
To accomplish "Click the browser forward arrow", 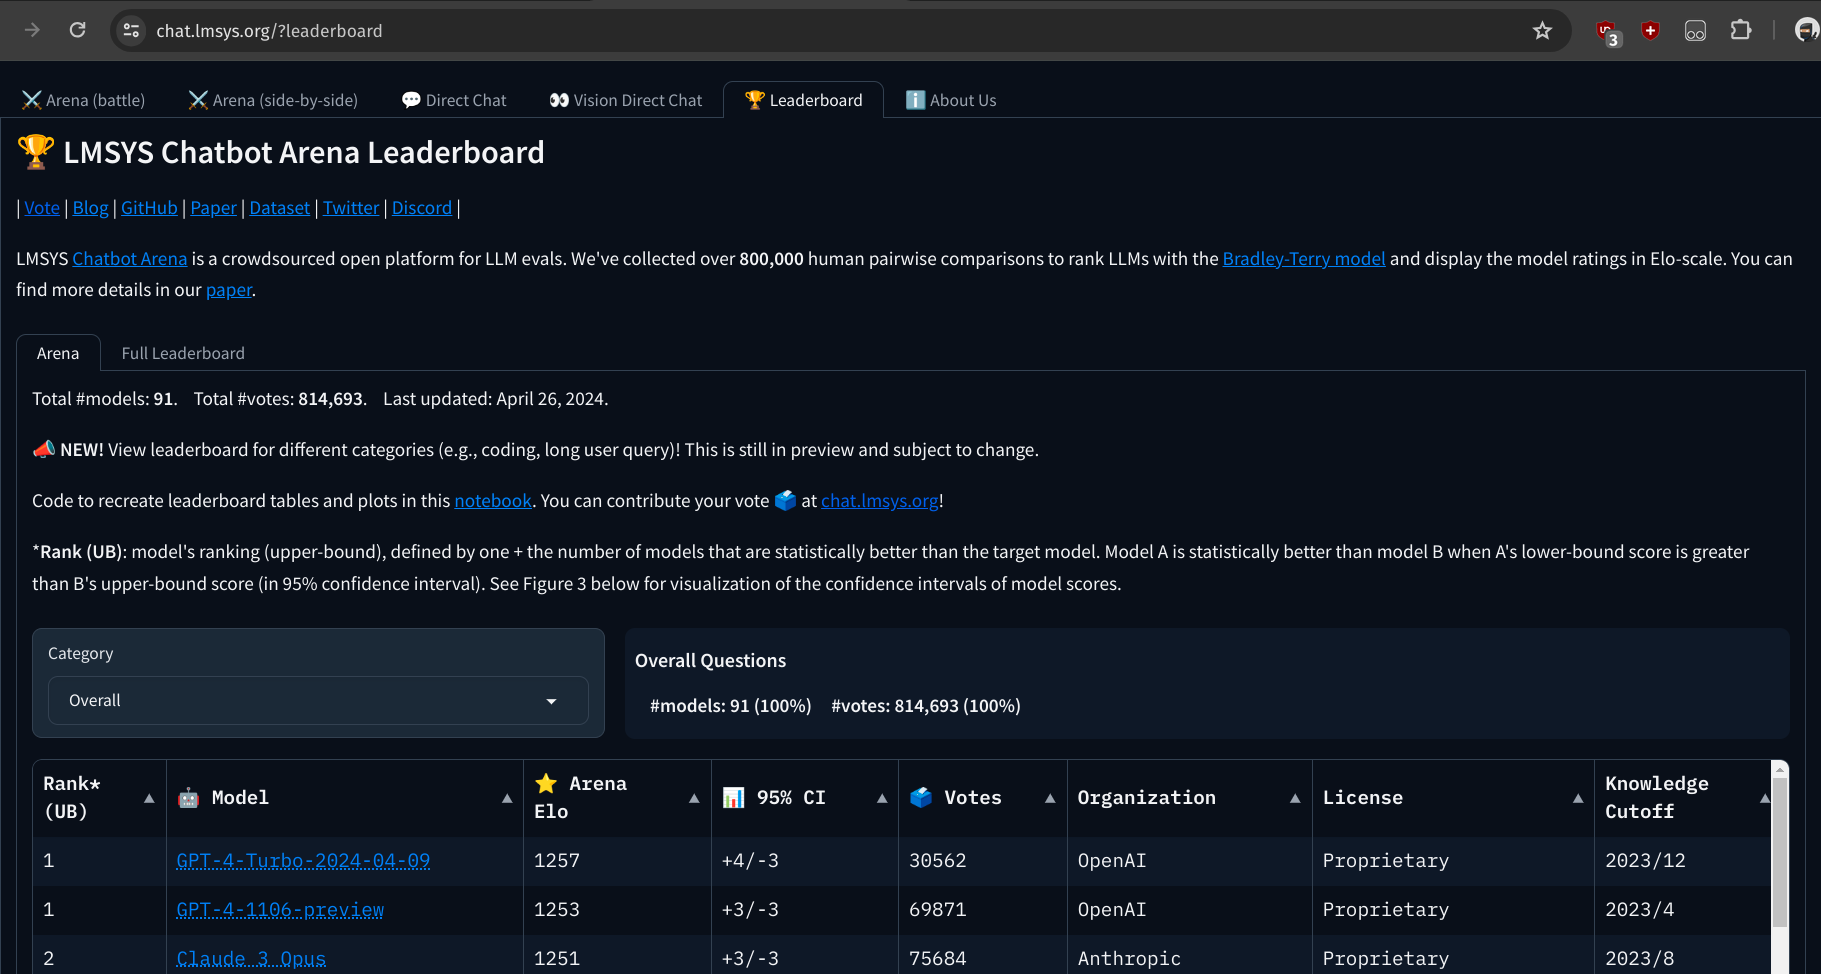I will point(32,30).
